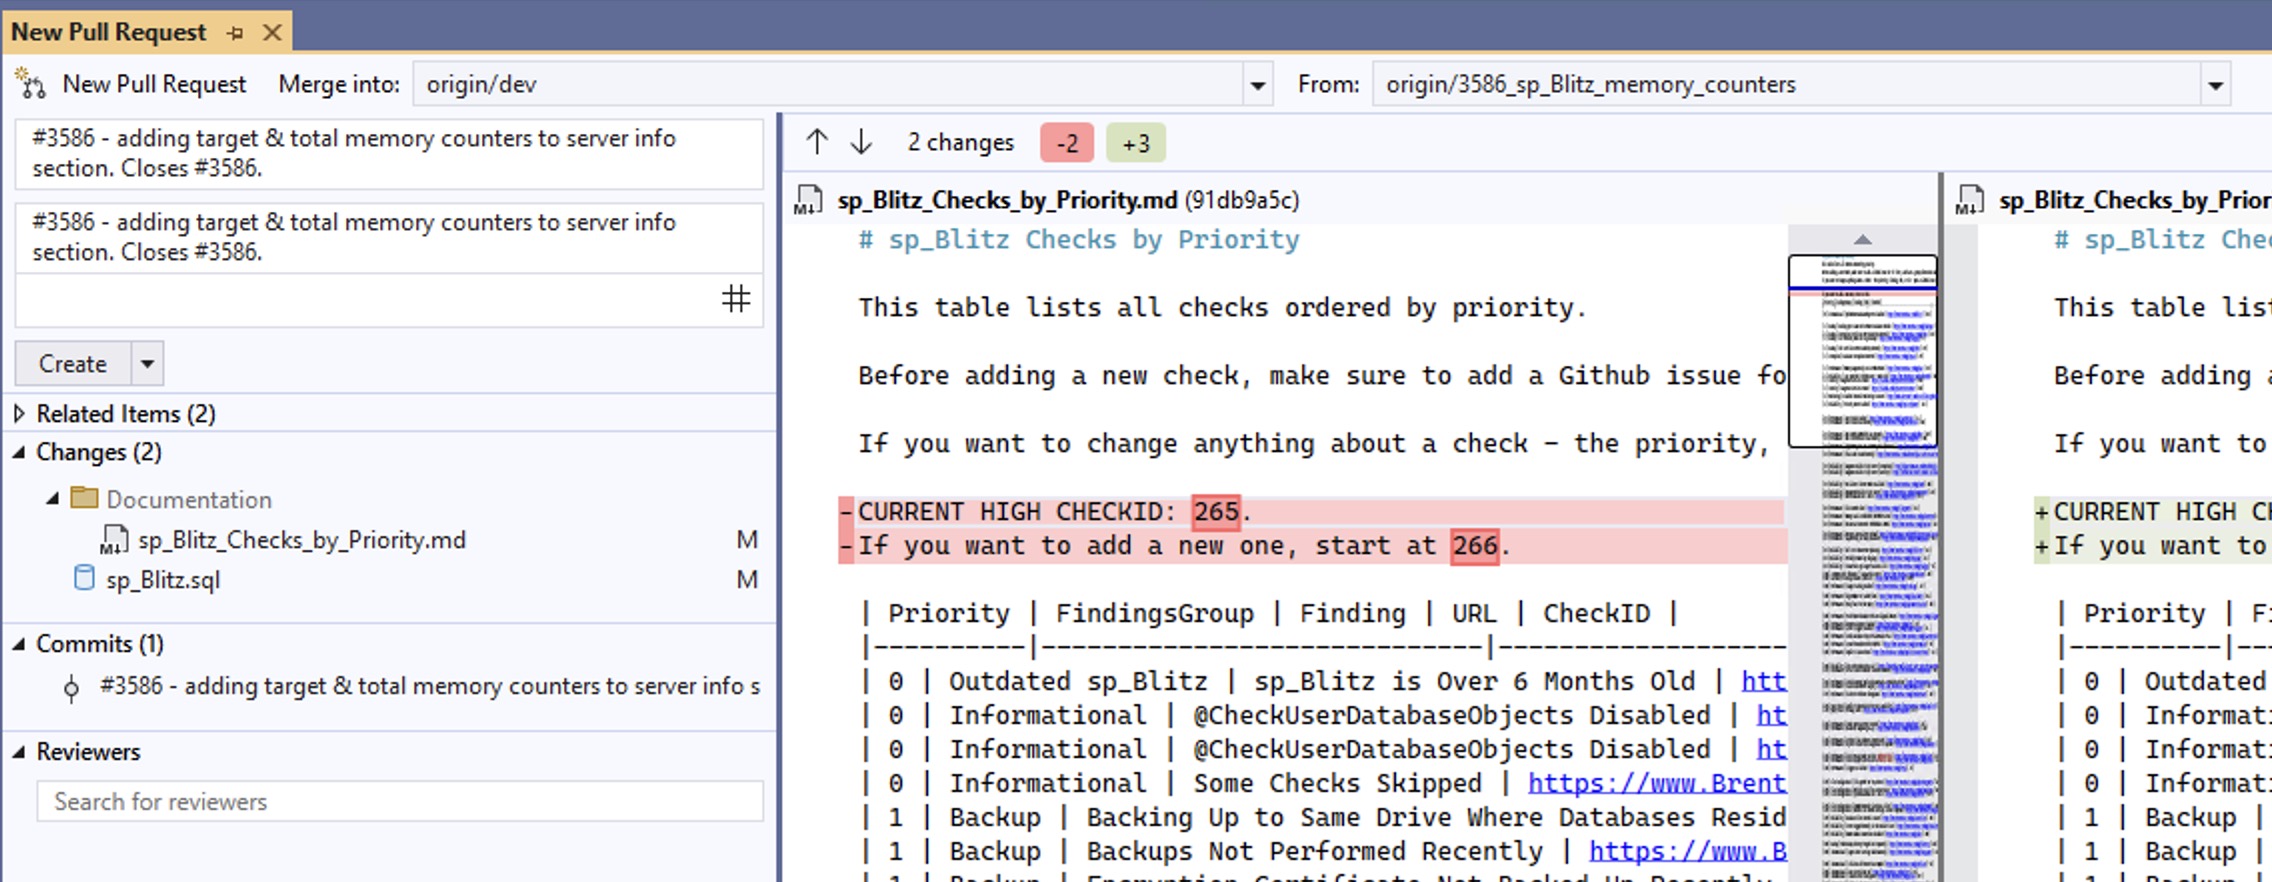Screen dimensions: 2272x882
Task: Select sp_Blitz_Checks_by_Priority.md in changes tree
Action: click(301, 540)
